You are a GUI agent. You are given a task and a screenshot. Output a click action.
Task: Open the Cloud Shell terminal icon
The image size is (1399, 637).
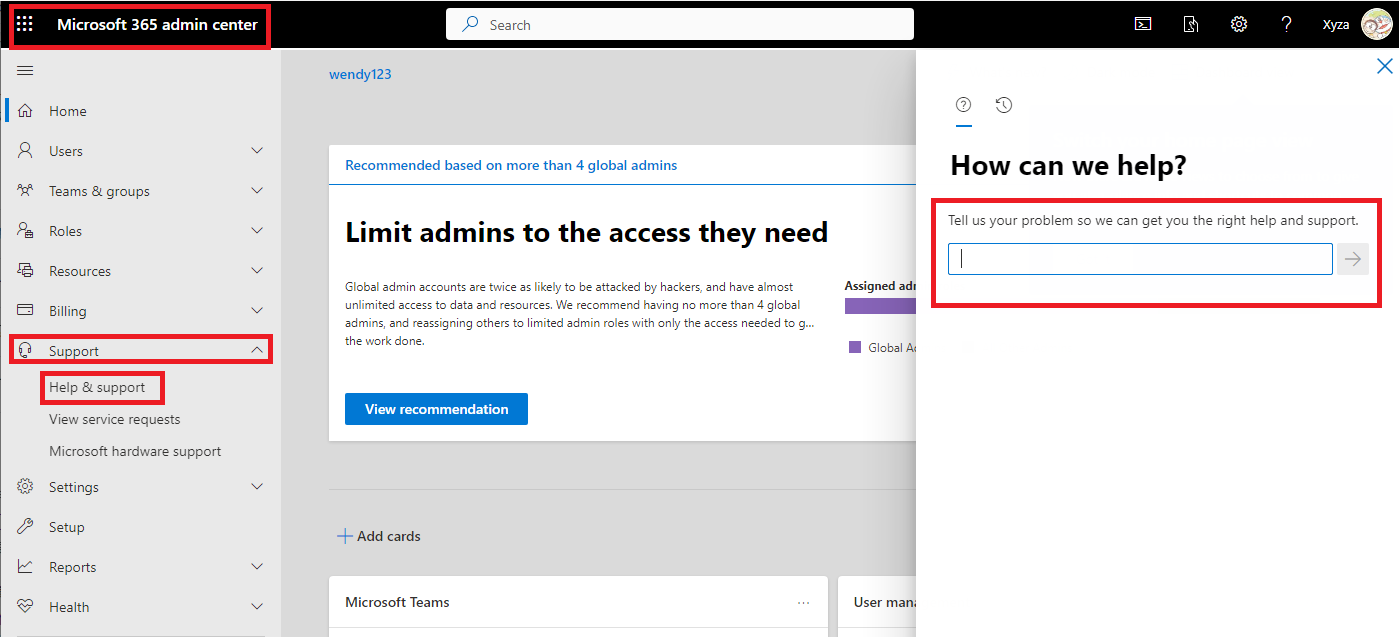point(1142,23)
